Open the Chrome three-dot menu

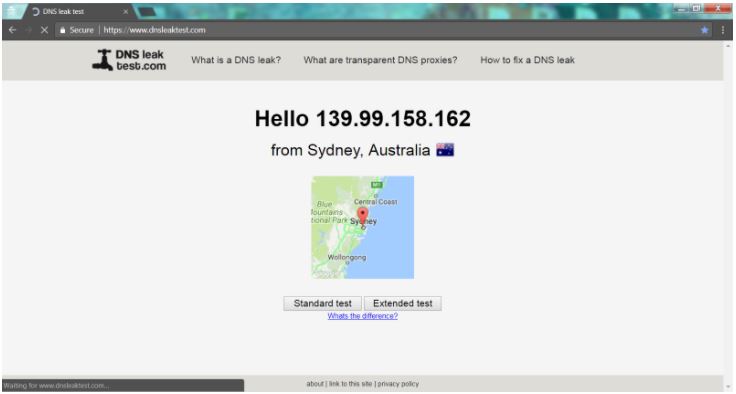coord(723,30)
